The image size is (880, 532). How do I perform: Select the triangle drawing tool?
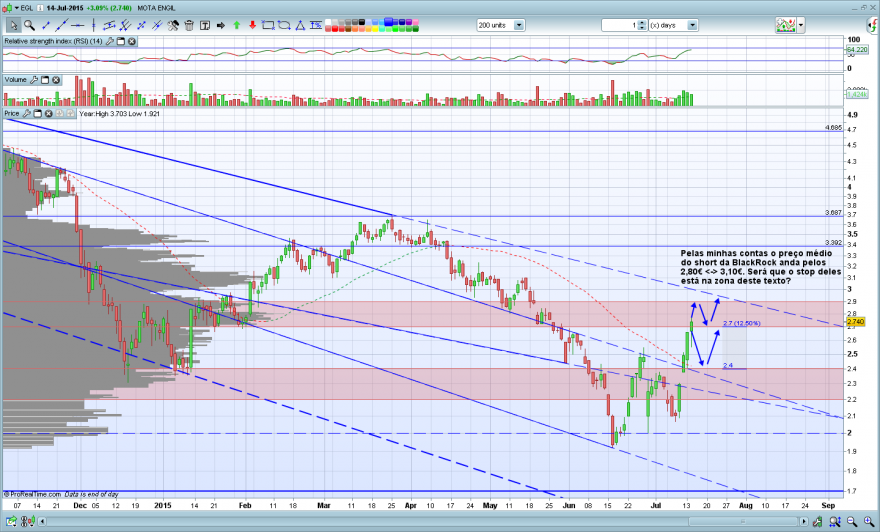coord(300,25)
